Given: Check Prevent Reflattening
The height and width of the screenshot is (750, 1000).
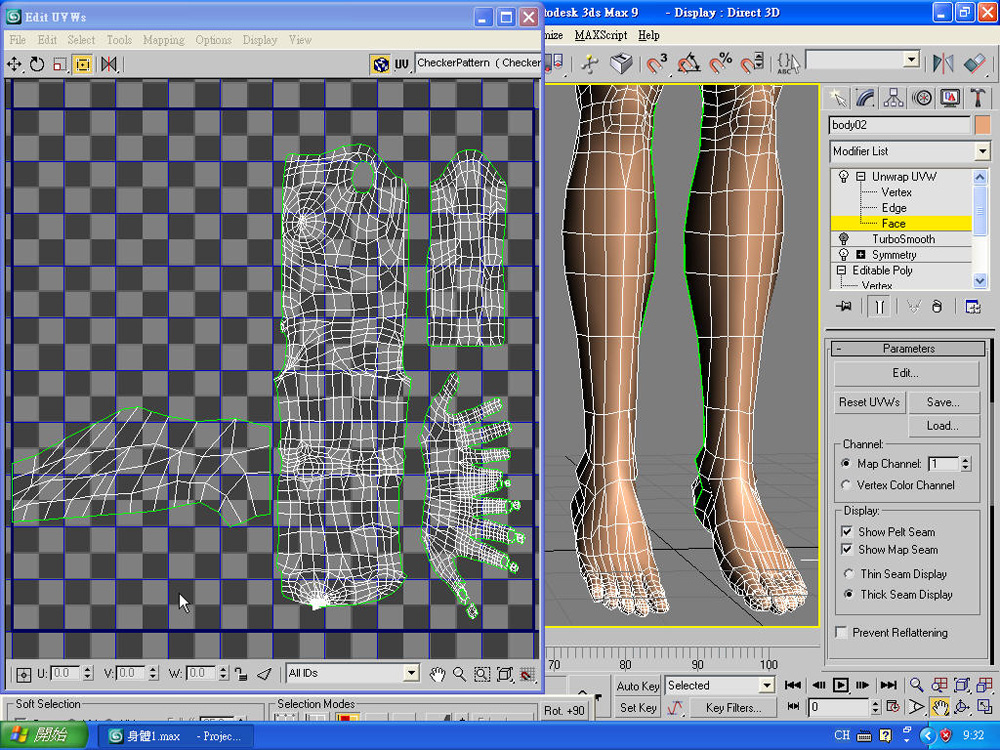Looking at the screenshot, I should click(x=842, y=632).
